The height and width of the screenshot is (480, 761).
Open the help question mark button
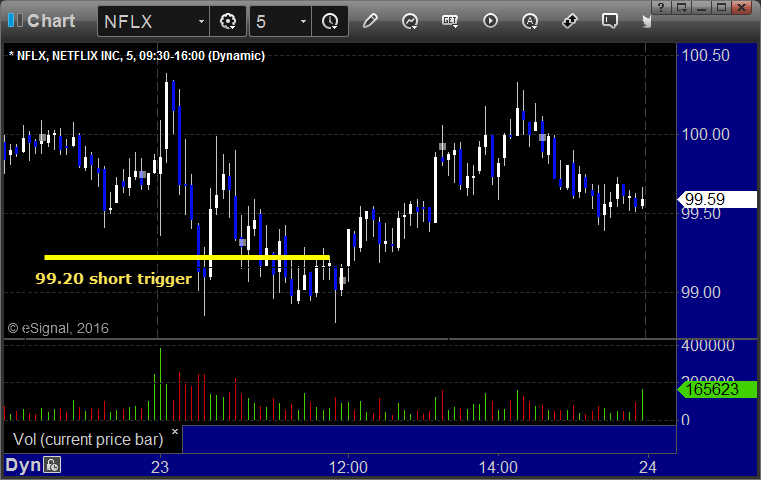tap(661, 7)
